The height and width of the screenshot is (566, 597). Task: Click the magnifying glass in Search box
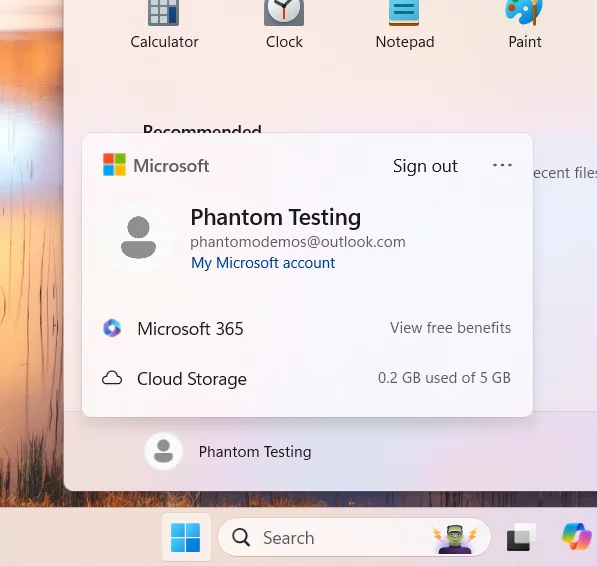pyautogui.click(x=241, y=537)
